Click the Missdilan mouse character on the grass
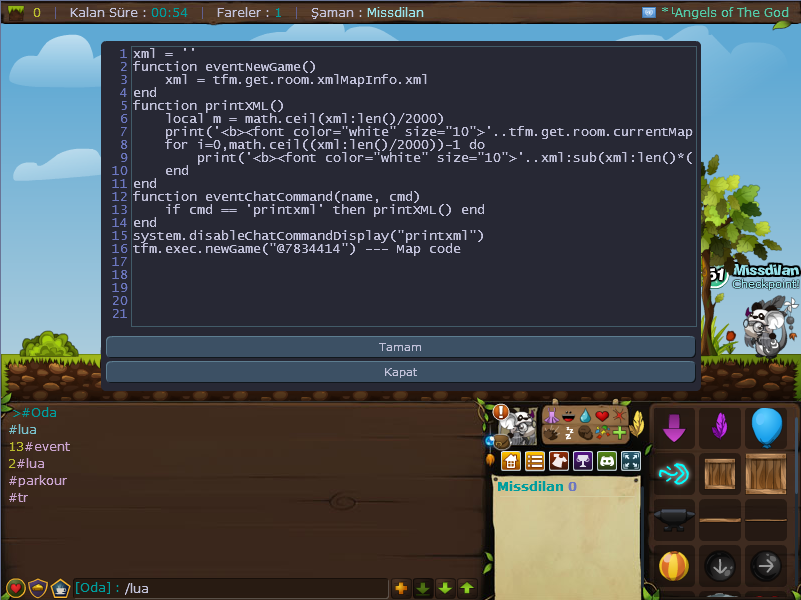 click(769, 327)
